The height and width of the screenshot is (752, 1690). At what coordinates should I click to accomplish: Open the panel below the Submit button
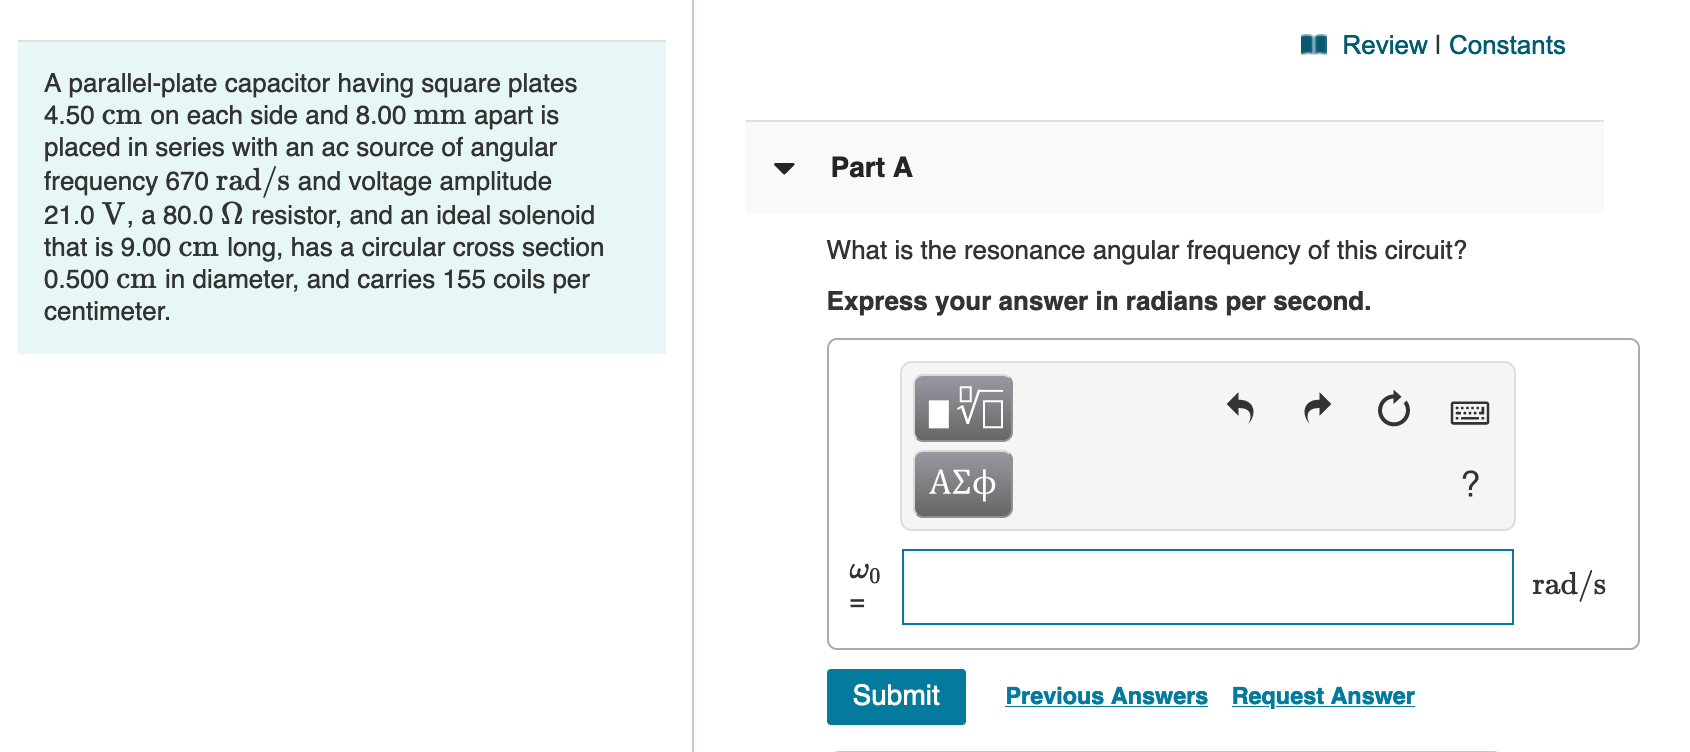pos(1200,748)
